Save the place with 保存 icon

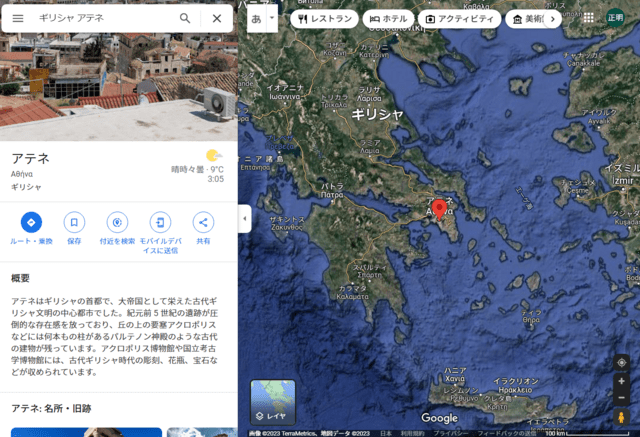[x=74, y=222]
